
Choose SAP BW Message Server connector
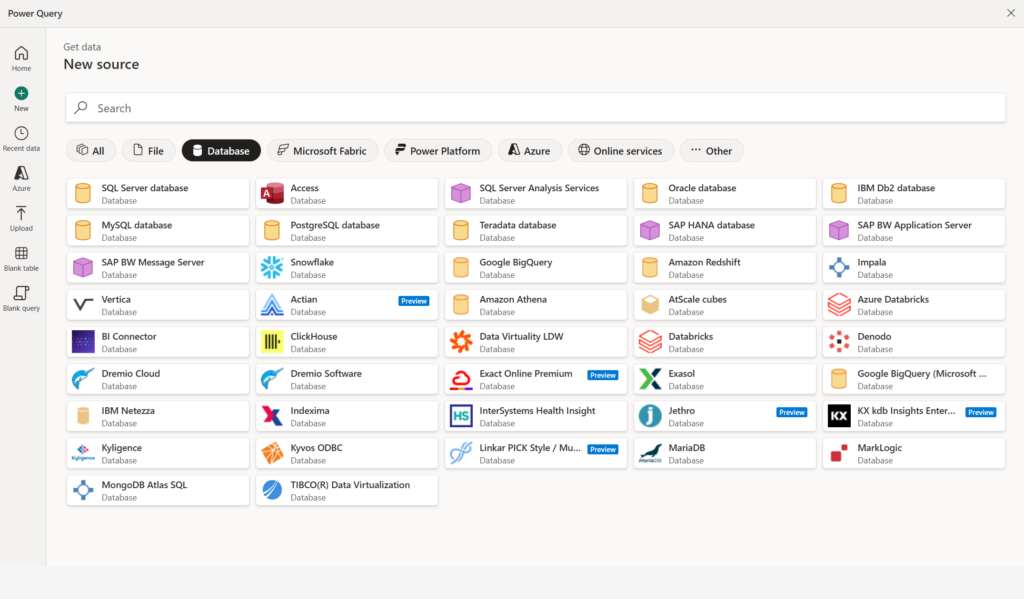pos(158,268)
